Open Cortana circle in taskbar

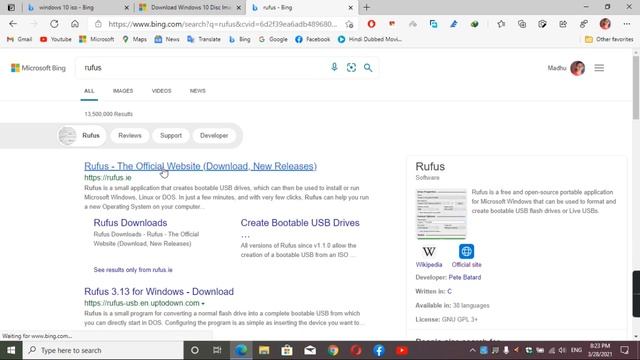[195, 350]
